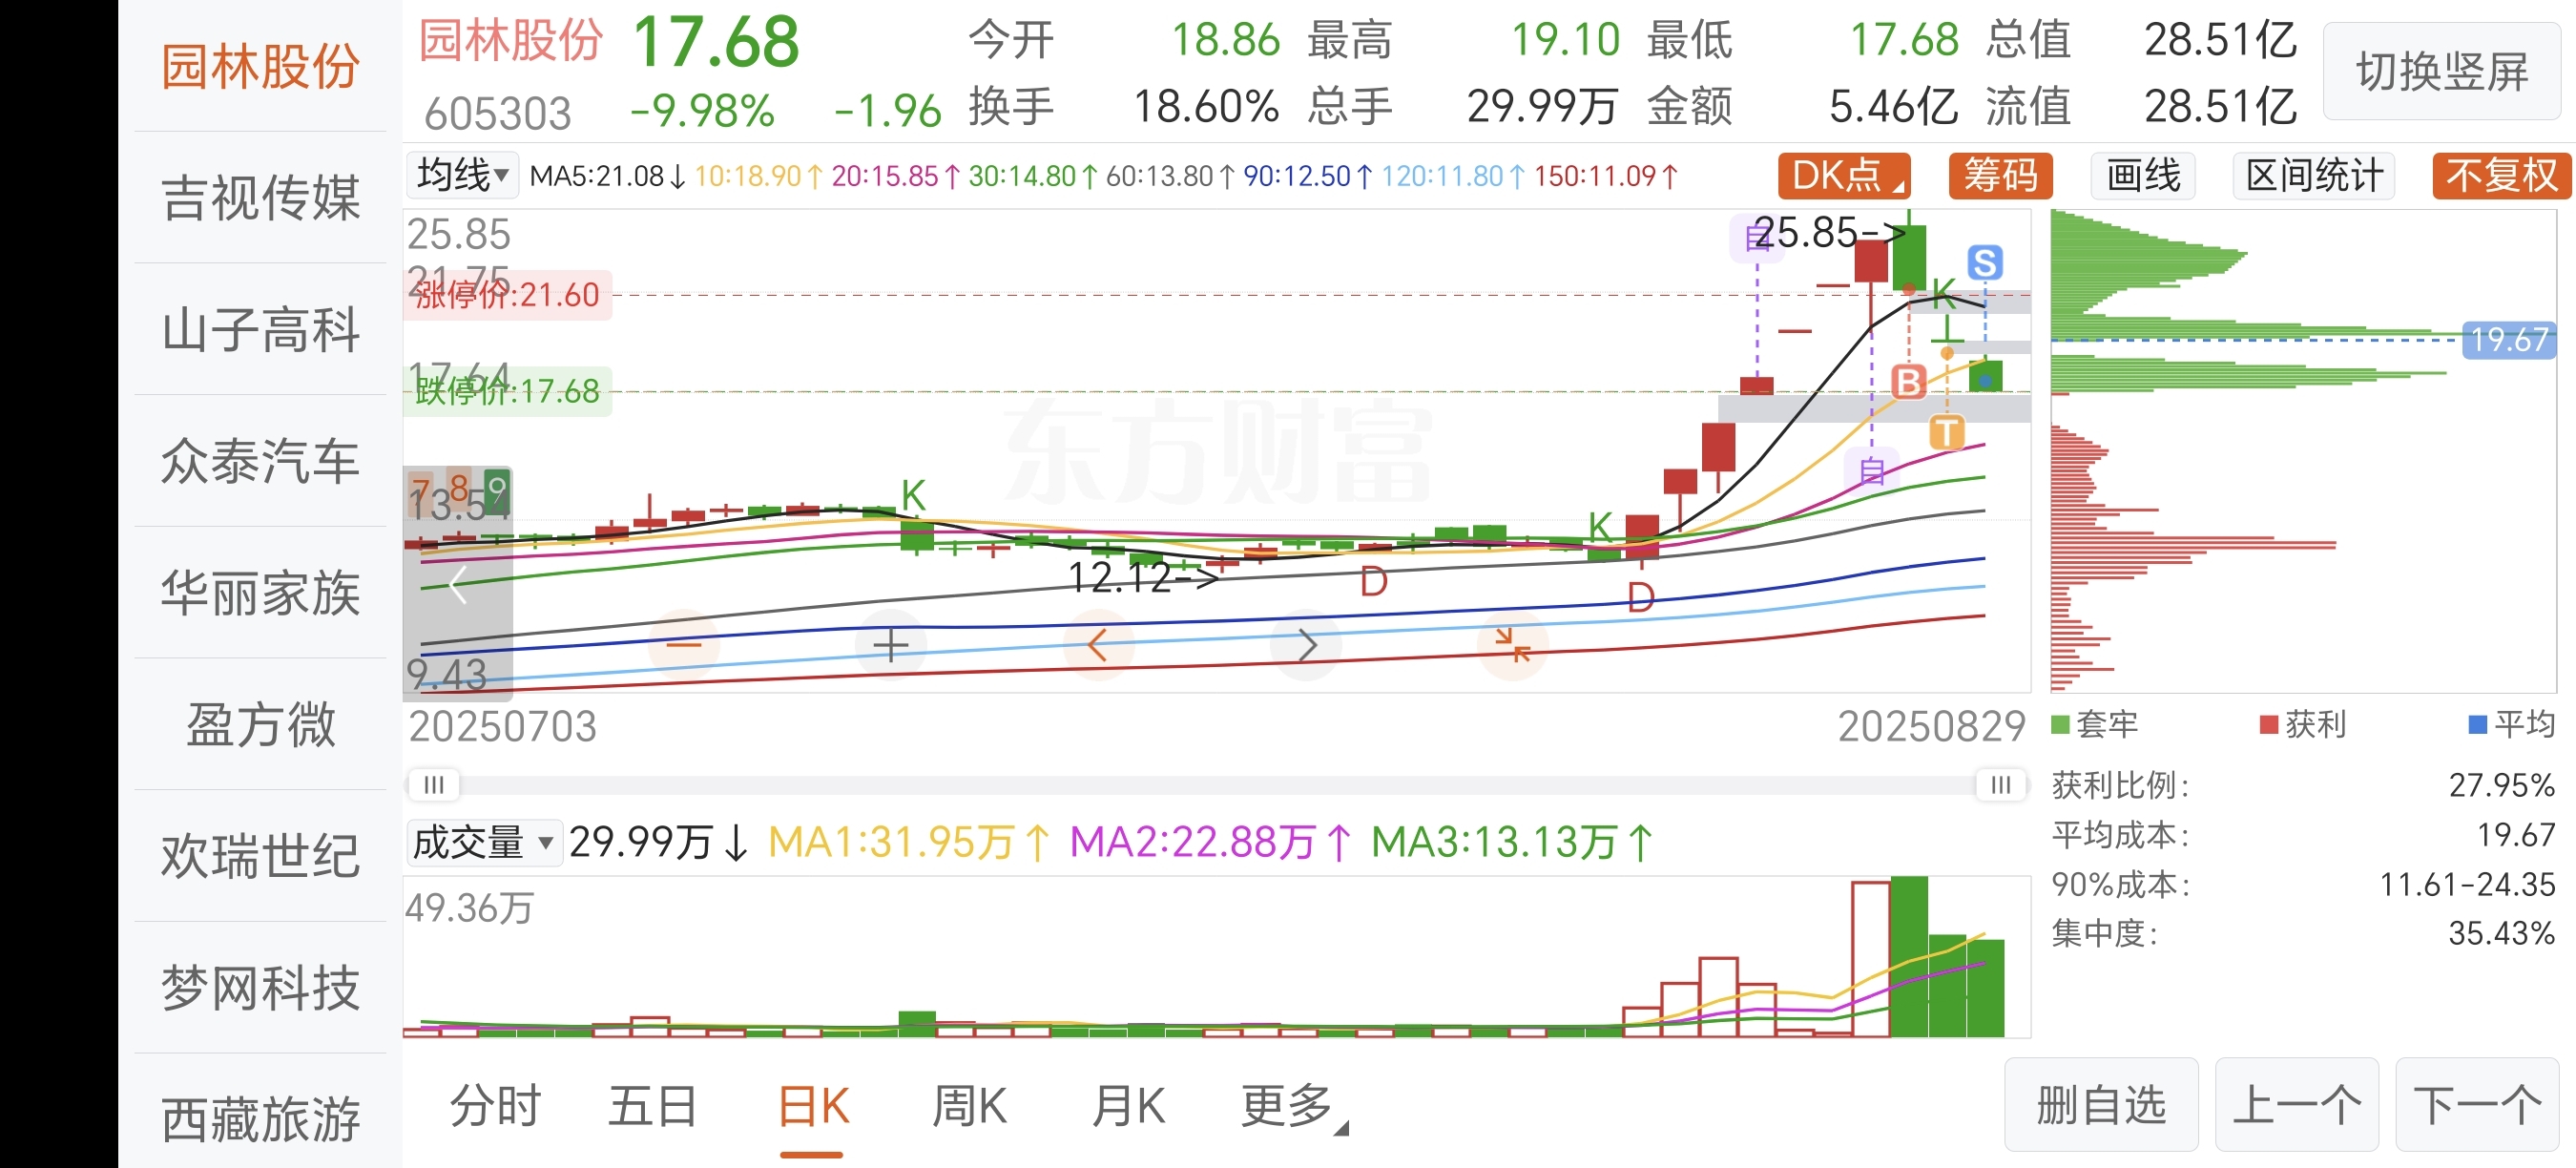Tap the blue S sell marker
Screen dimensions: 2576x1168
point(1985,263)
